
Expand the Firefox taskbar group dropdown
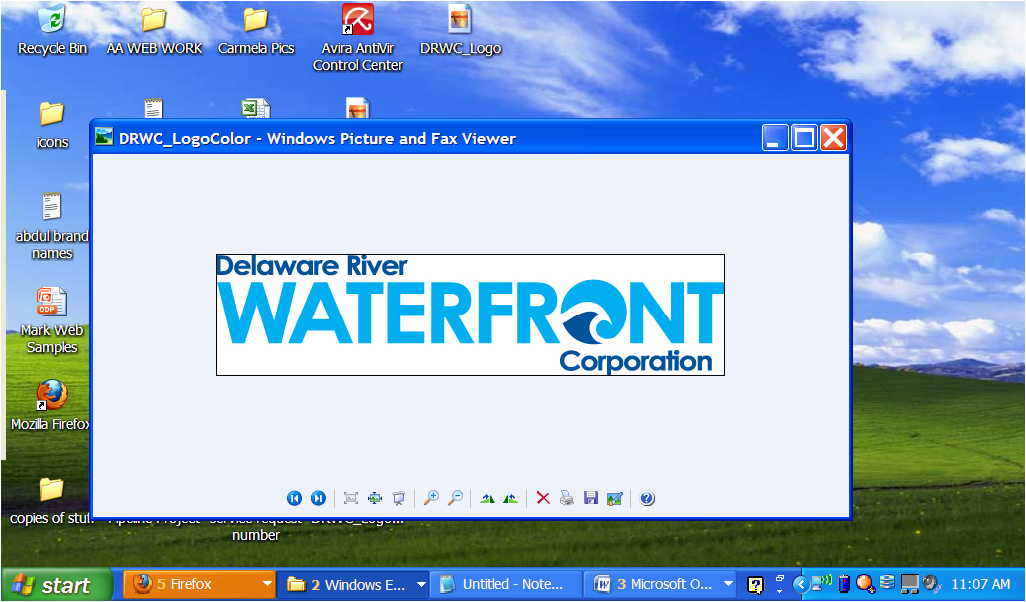coord(266,584)
